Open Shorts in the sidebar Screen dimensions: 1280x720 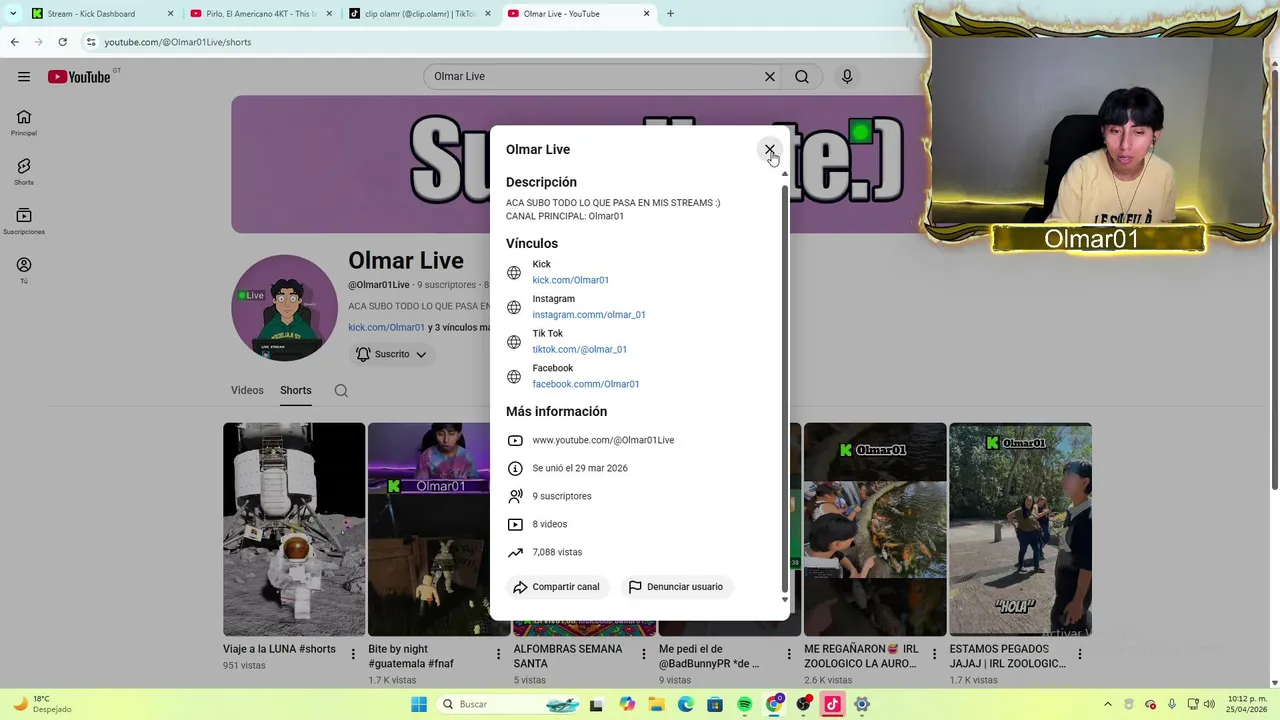click(24, 172)
